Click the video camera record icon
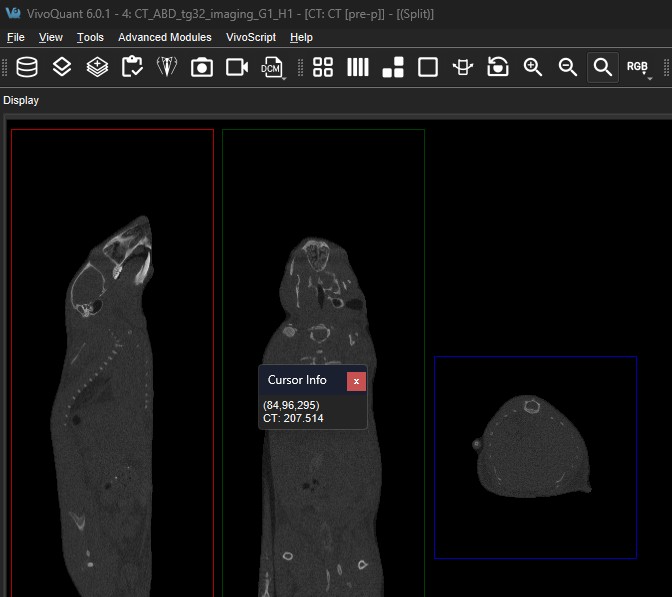672x597 pixels. (237, 67)
